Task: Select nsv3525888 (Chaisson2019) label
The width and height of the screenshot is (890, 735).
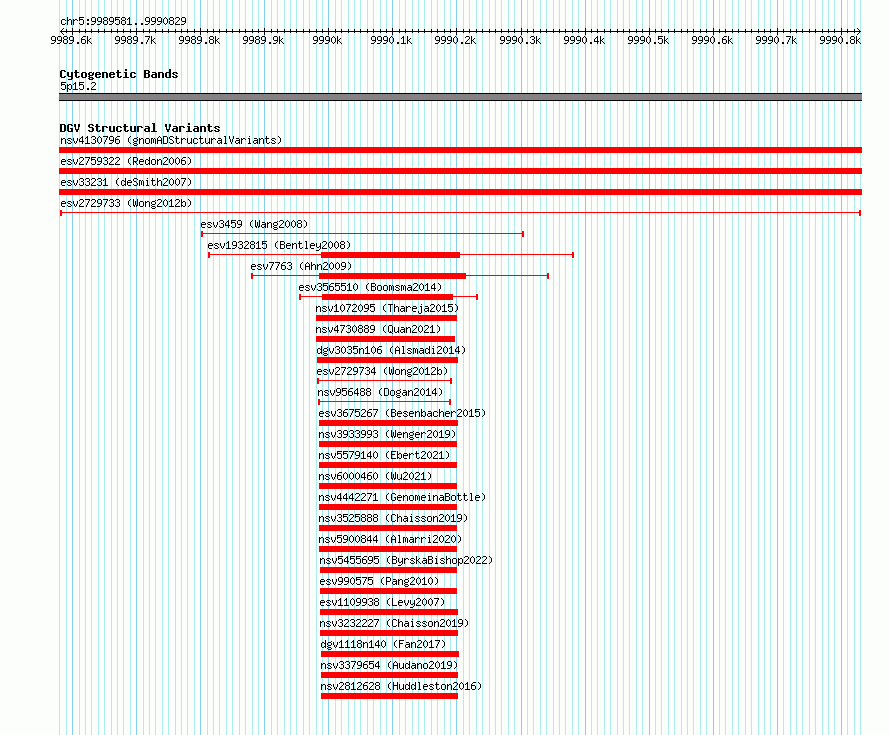Action: 393,518
